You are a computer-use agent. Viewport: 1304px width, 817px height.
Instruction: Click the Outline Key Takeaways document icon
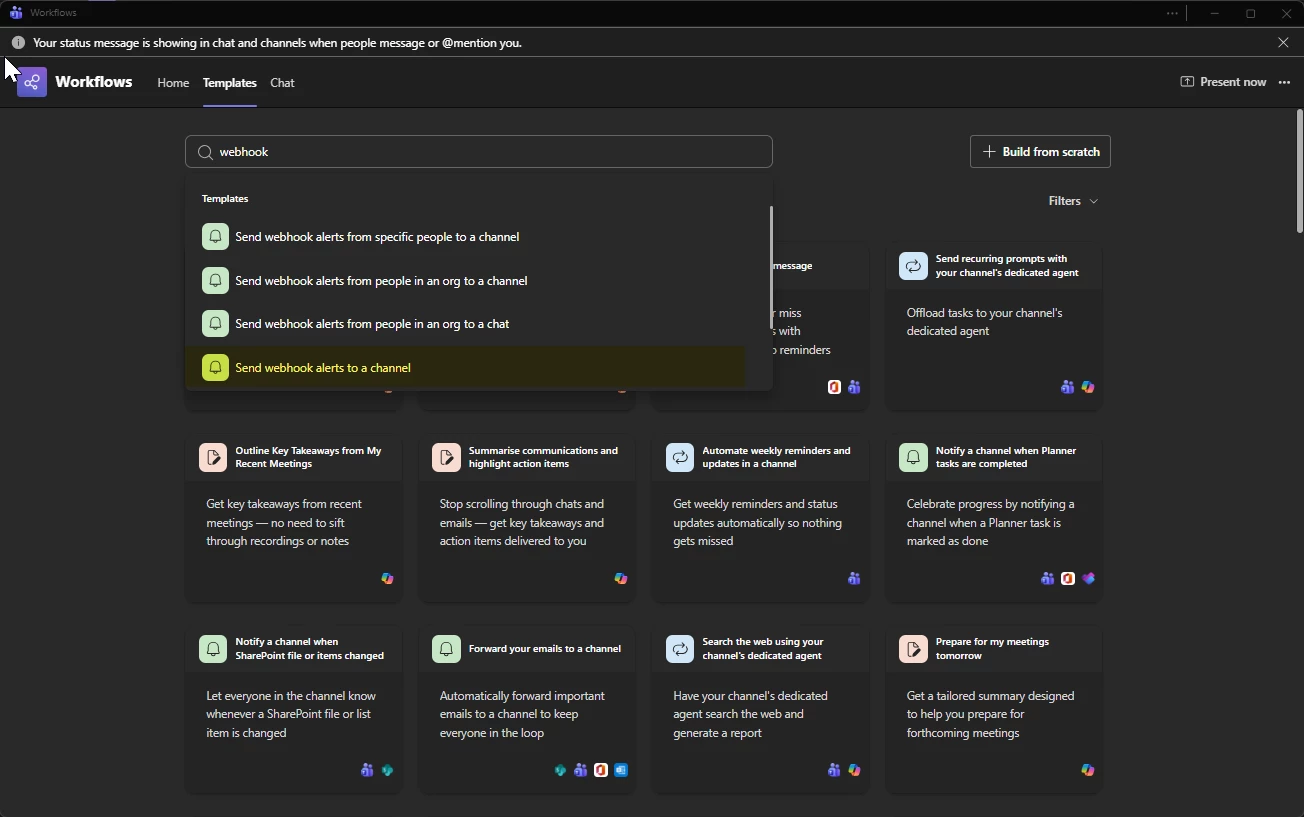tap(213, 457)
